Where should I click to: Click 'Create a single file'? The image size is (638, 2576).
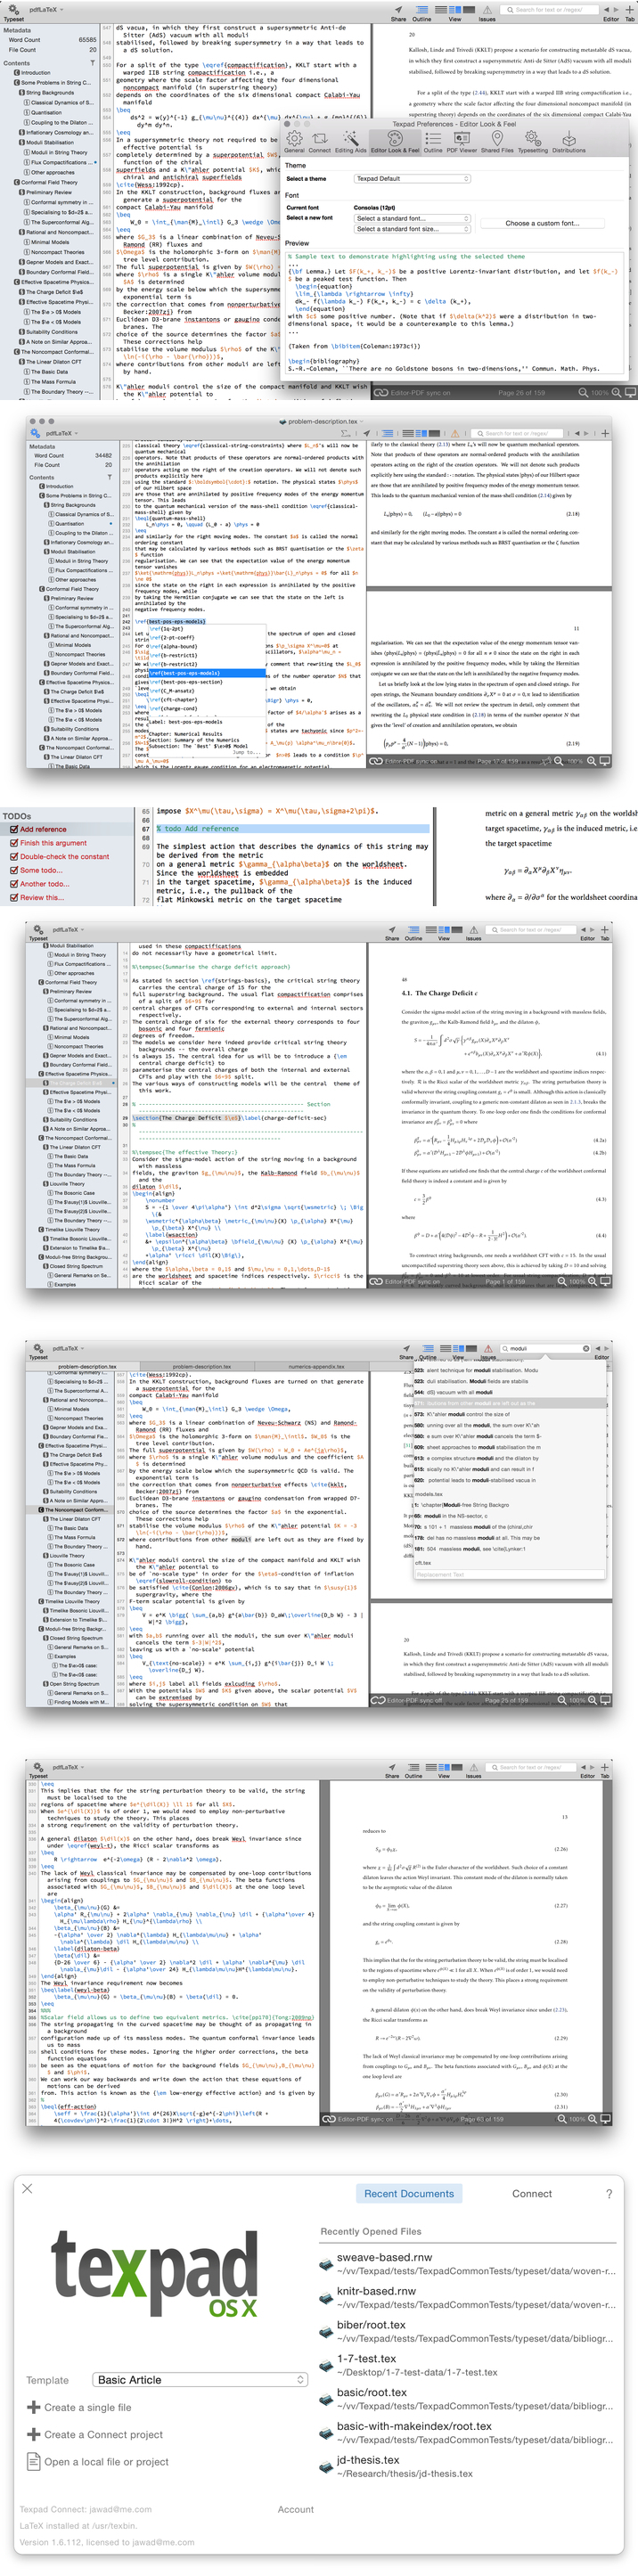coord(87,2407)
